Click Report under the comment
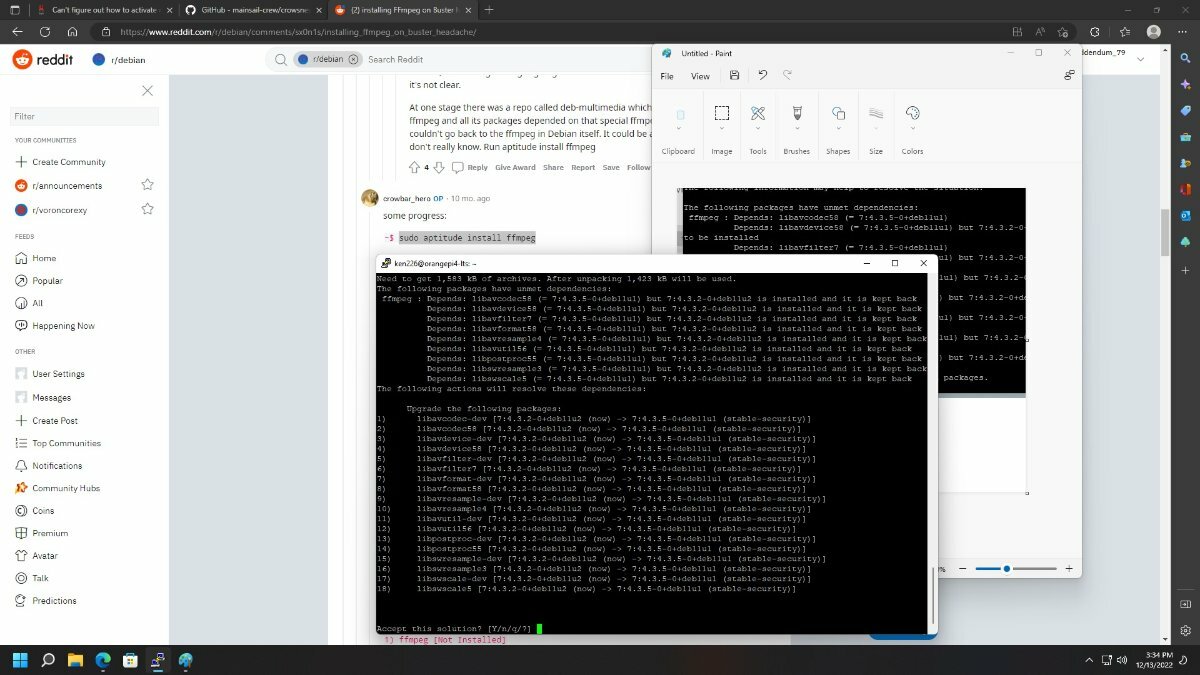Image resolution: width=1200 pixels, height=675 pixels. pyautogui.click(x=583, y=168)
